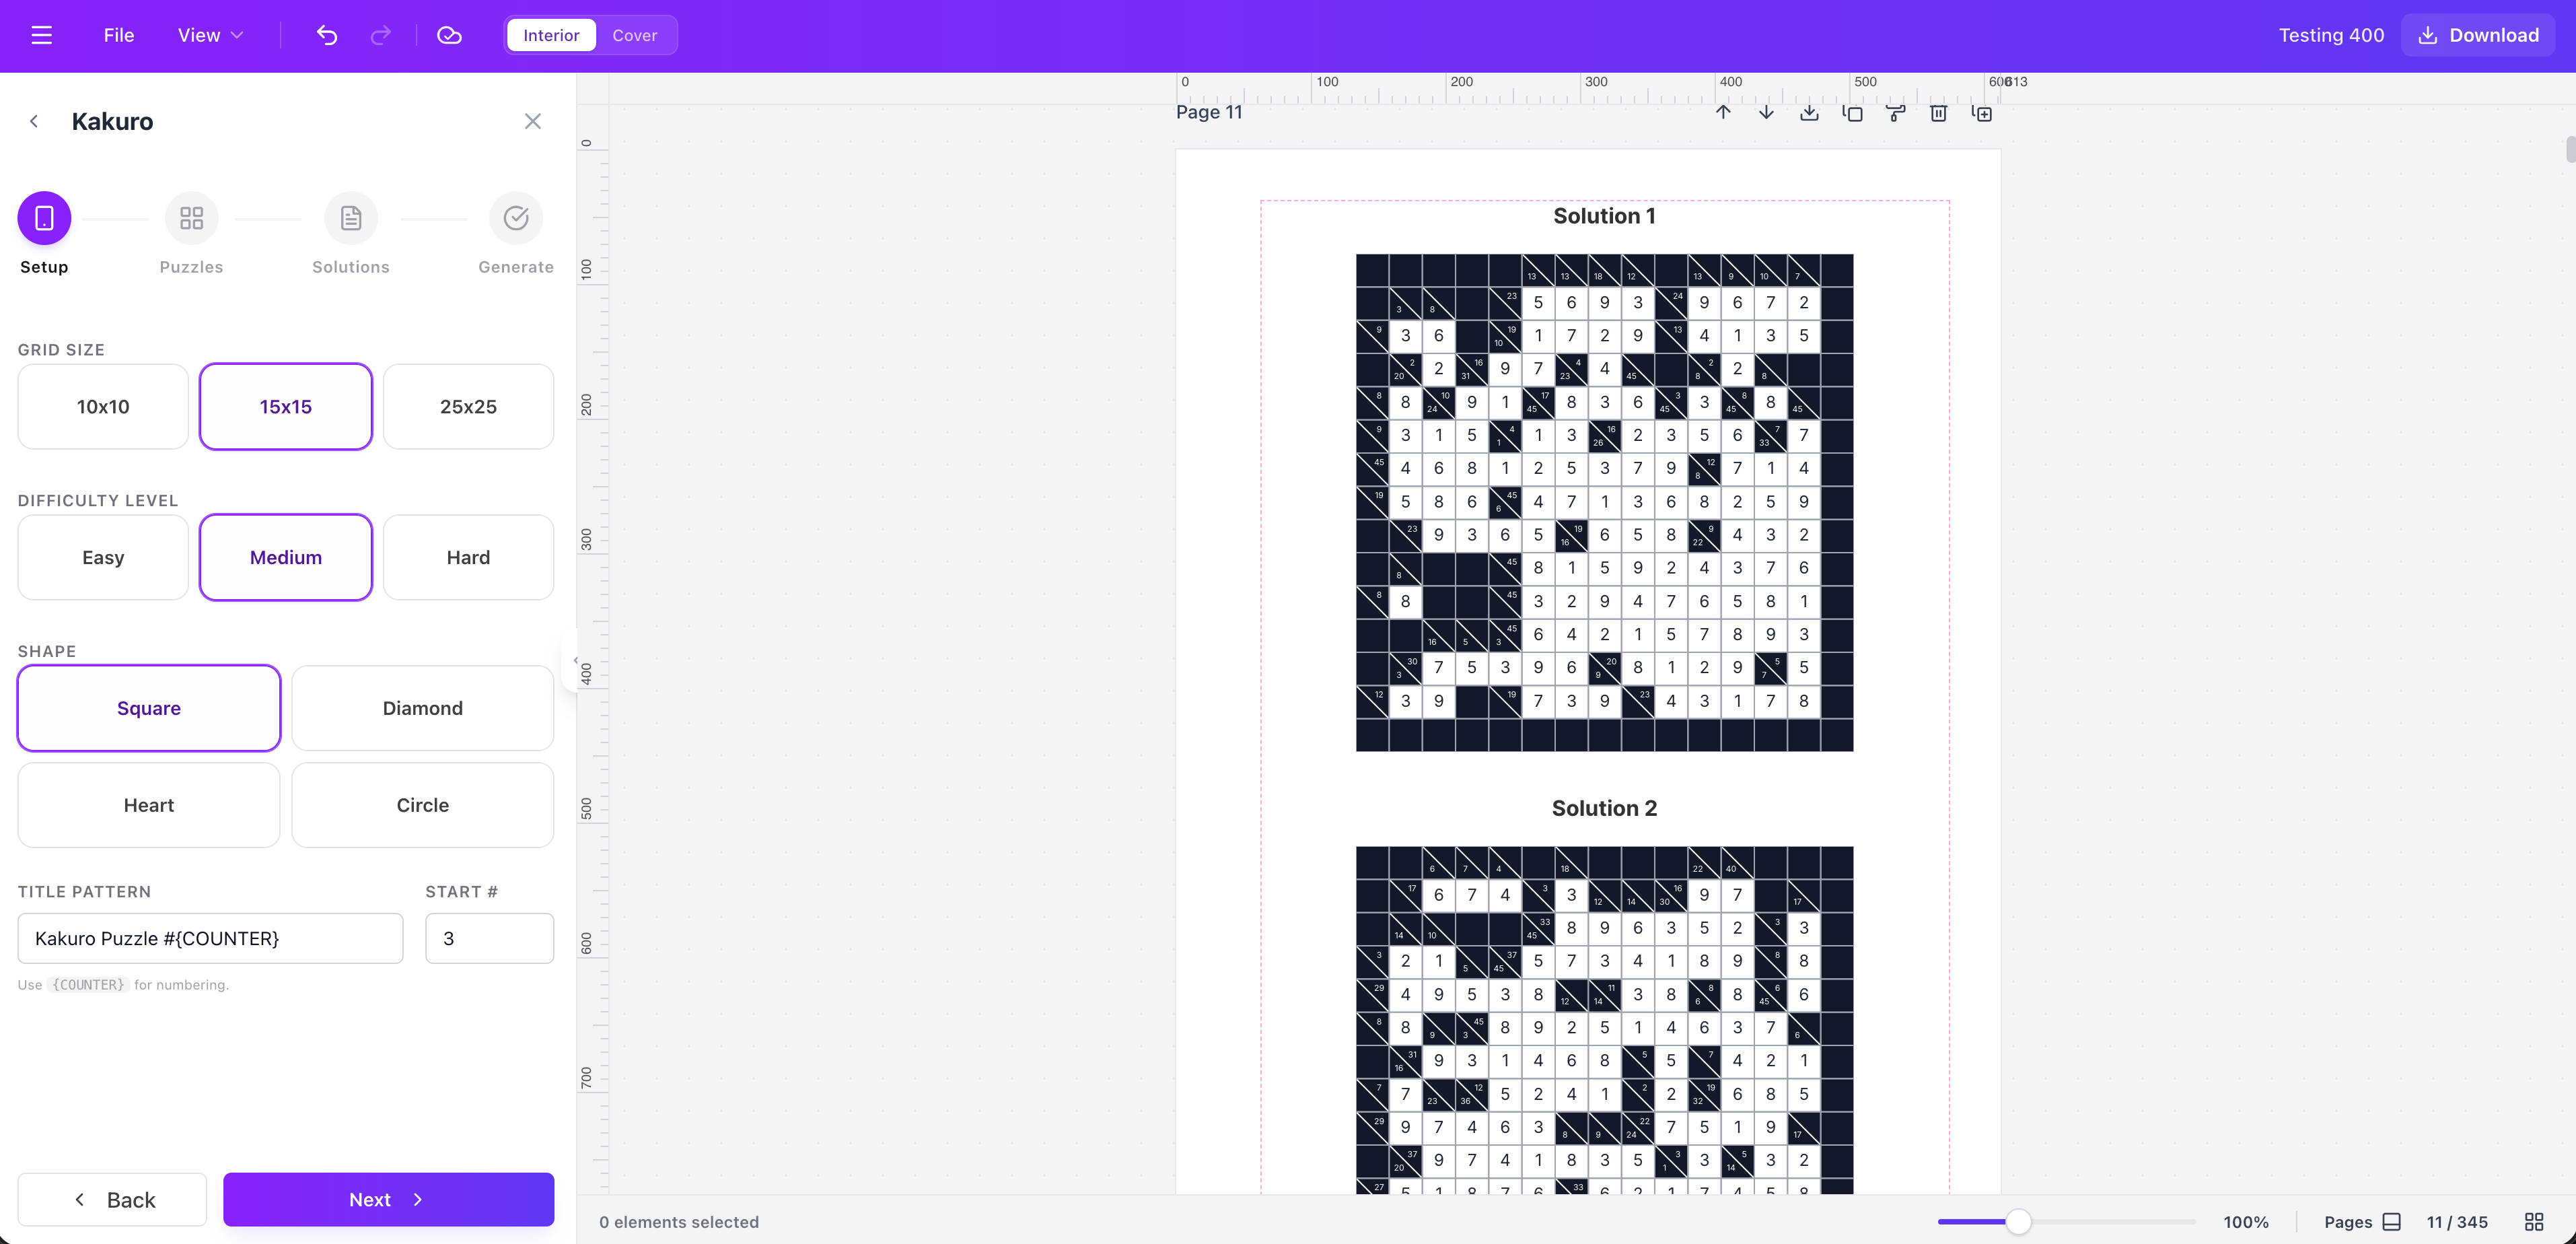2576x1244 pixels.
Task: Move page 11 up using the up arrow icon
Action: (x=1724, y=113)
